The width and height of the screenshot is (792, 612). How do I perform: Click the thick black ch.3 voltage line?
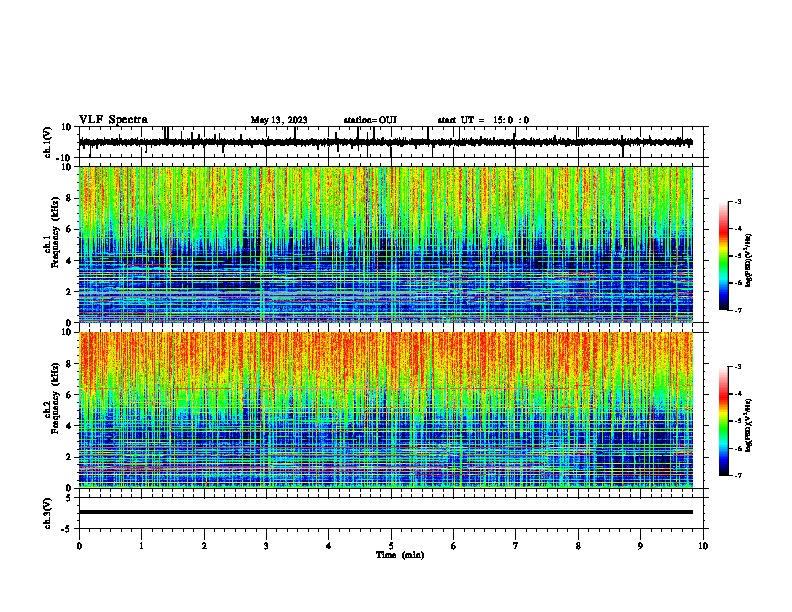pyautogui.click(x=386, y=512)
